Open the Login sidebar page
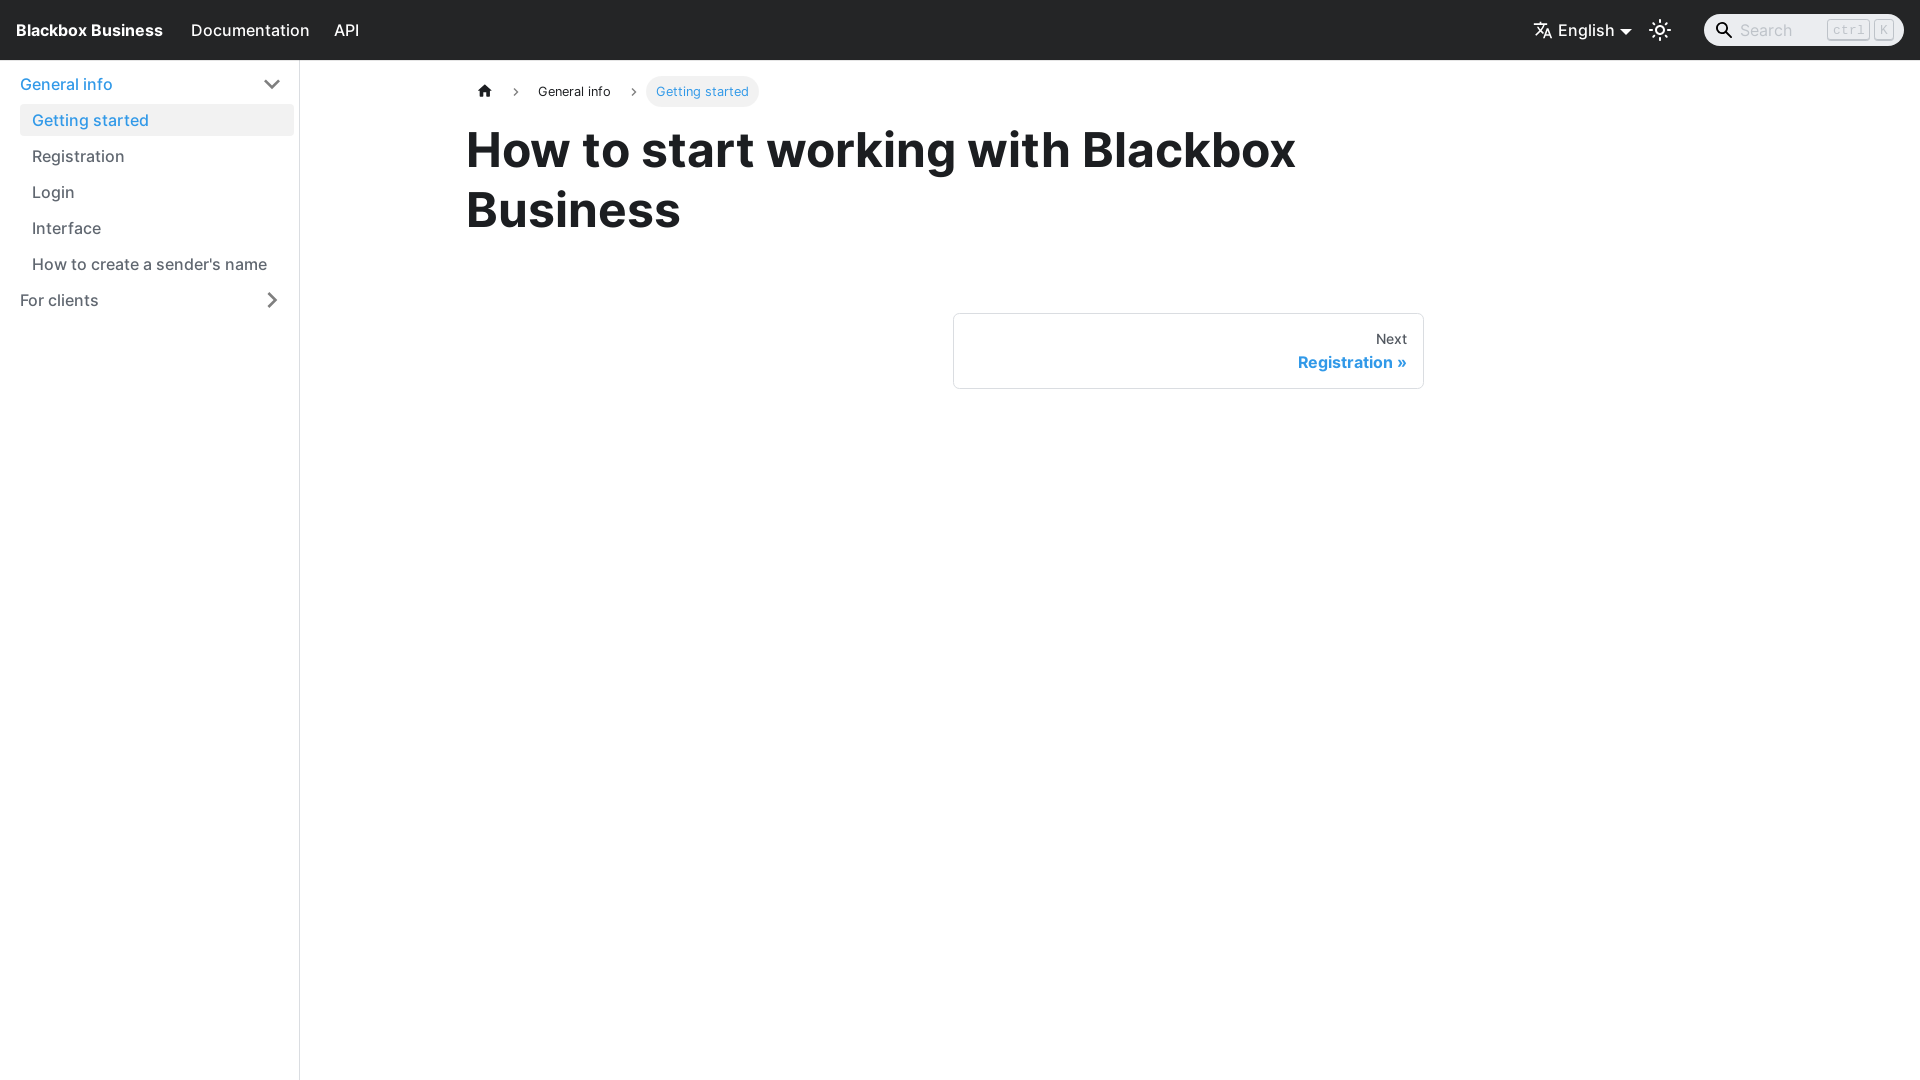This screenshot has height=1080, width=1920. [x=157, y=192]
